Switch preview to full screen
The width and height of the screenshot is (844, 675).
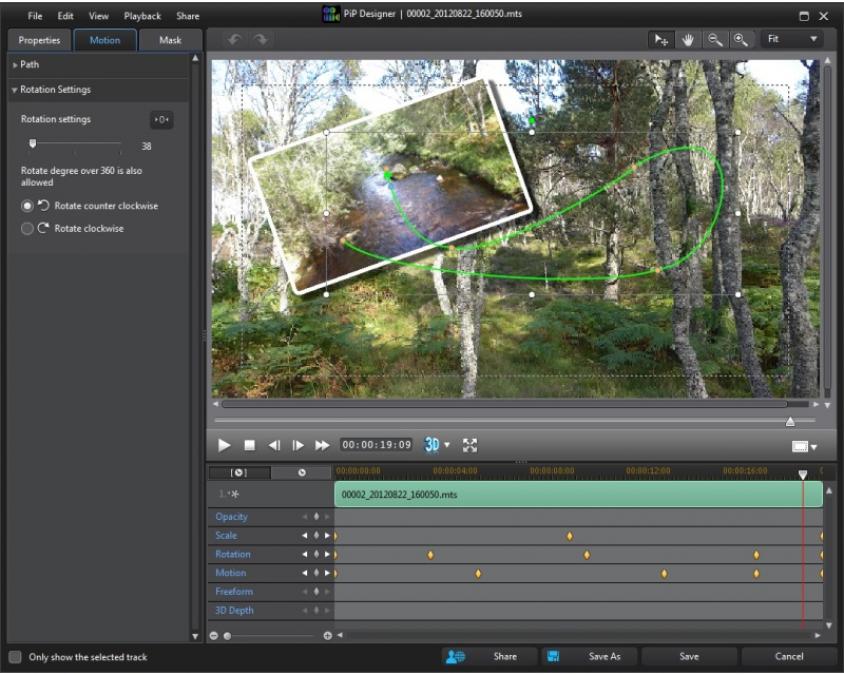point(470,445)
